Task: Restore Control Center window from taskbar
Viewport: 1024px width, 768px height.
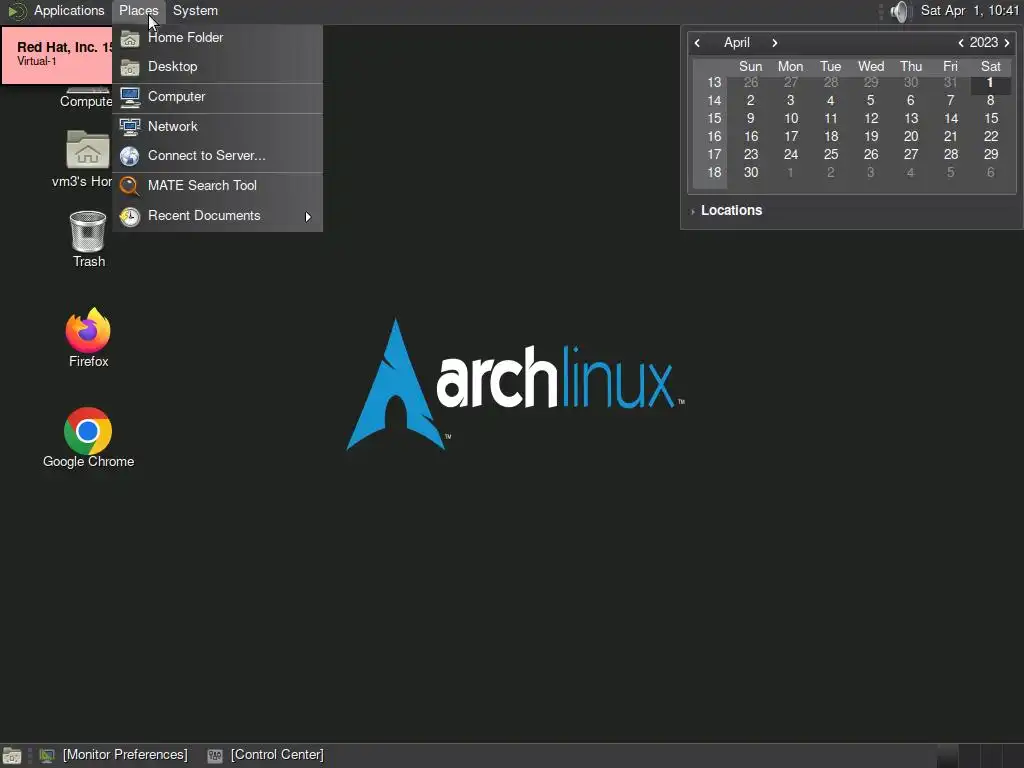Action: click(265, 755)
